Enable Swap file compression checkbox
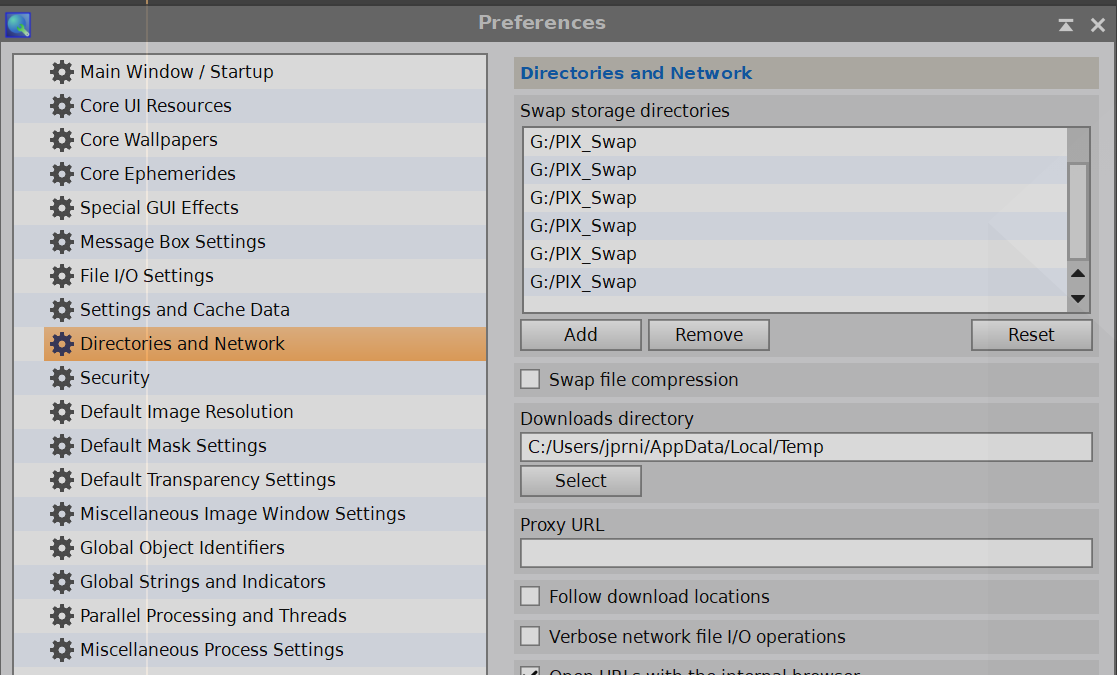The height and width of the screenshot is (675, 1117). coord(530,380)
